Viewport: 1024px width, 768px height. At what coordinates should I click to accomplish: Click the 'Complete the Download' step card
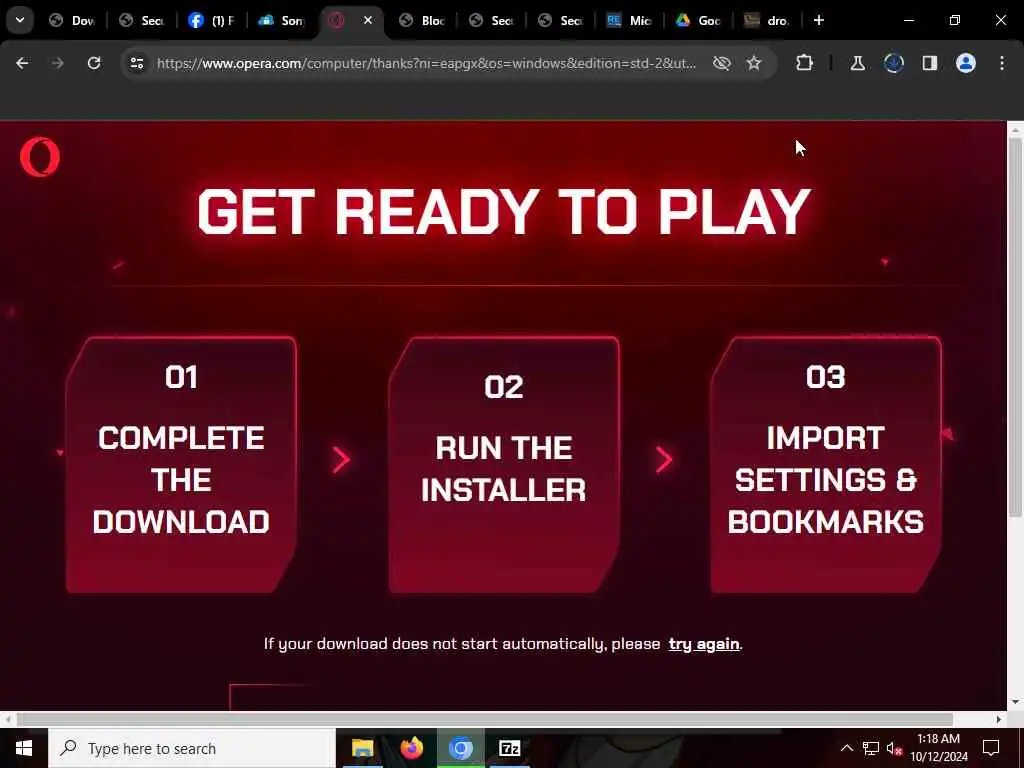click(x=181, y=465)
